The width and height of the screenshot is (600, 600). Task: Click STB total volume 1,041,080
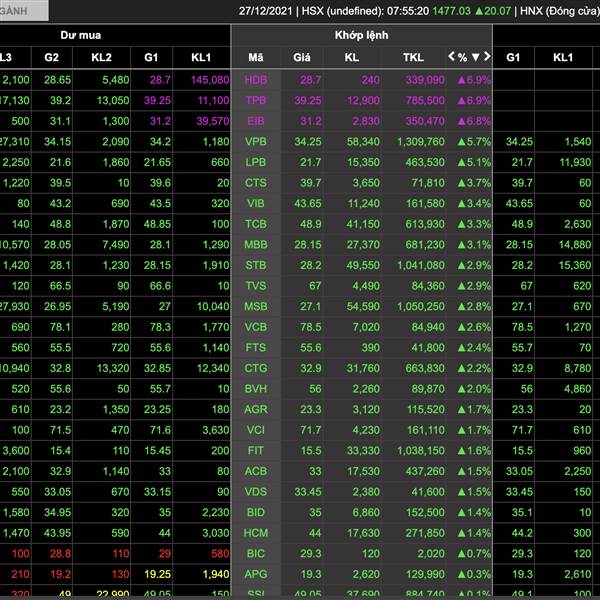click(421, 265)
